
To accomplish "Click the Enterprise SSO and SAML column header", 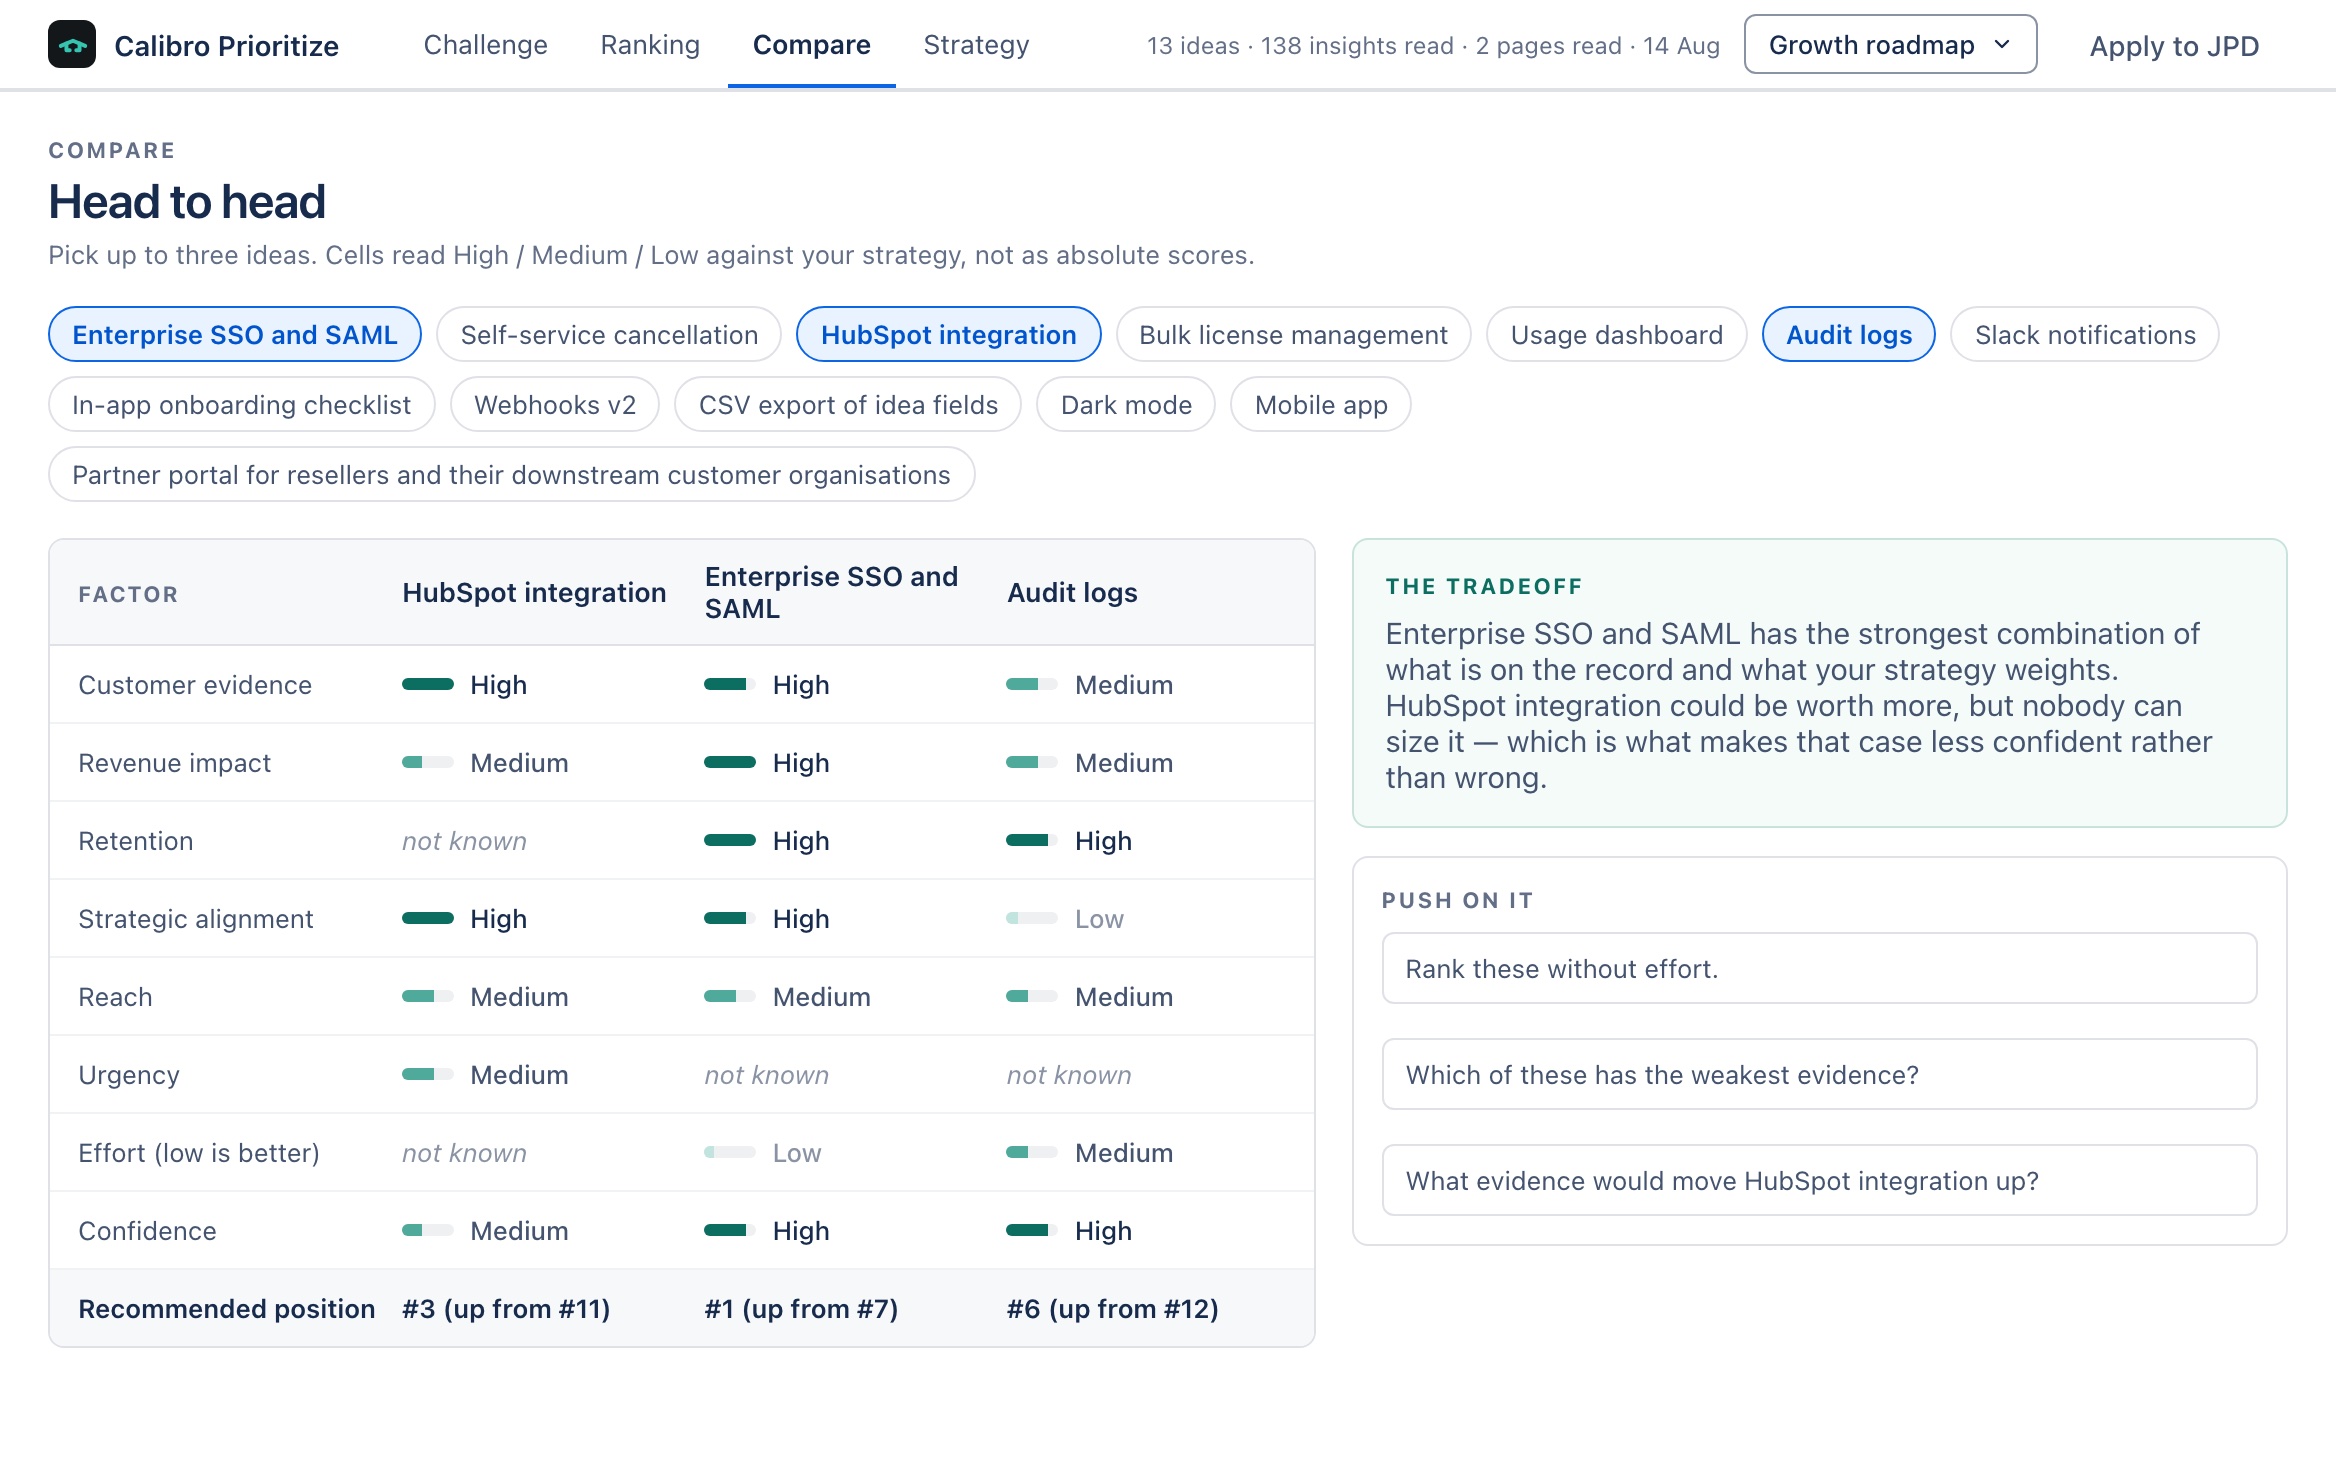I will tap(831, 593).
